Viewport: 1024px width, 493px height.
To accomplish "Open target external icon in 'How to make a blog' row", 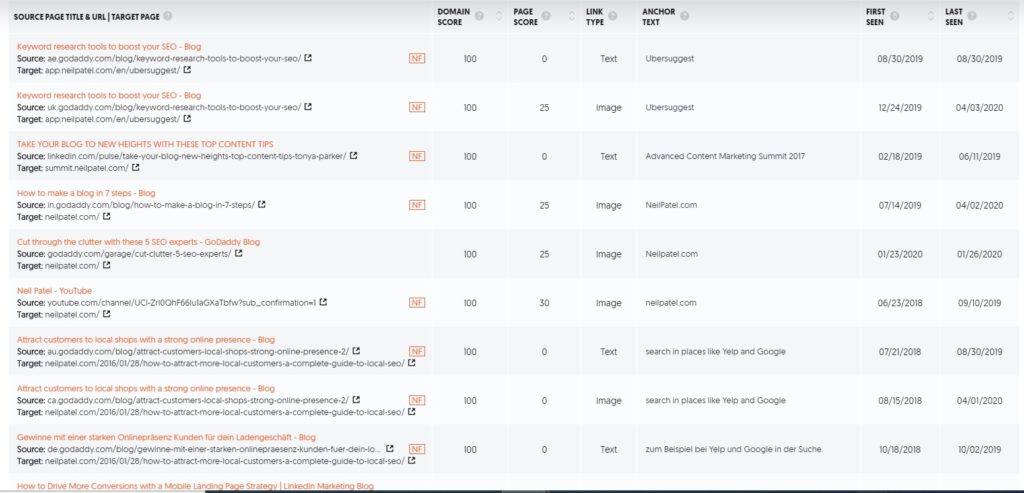I will [106, 217].
